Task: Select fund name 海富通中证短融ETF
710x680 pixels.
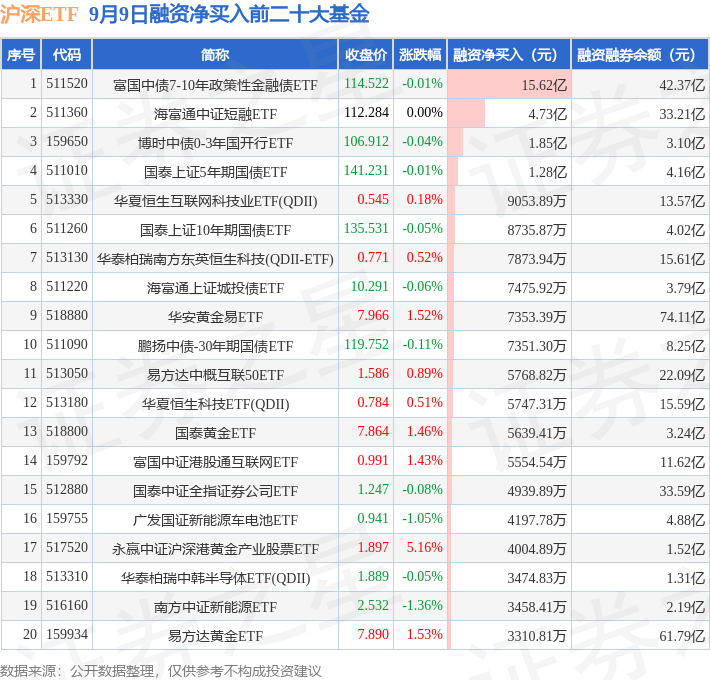Action: pos(215,114)
